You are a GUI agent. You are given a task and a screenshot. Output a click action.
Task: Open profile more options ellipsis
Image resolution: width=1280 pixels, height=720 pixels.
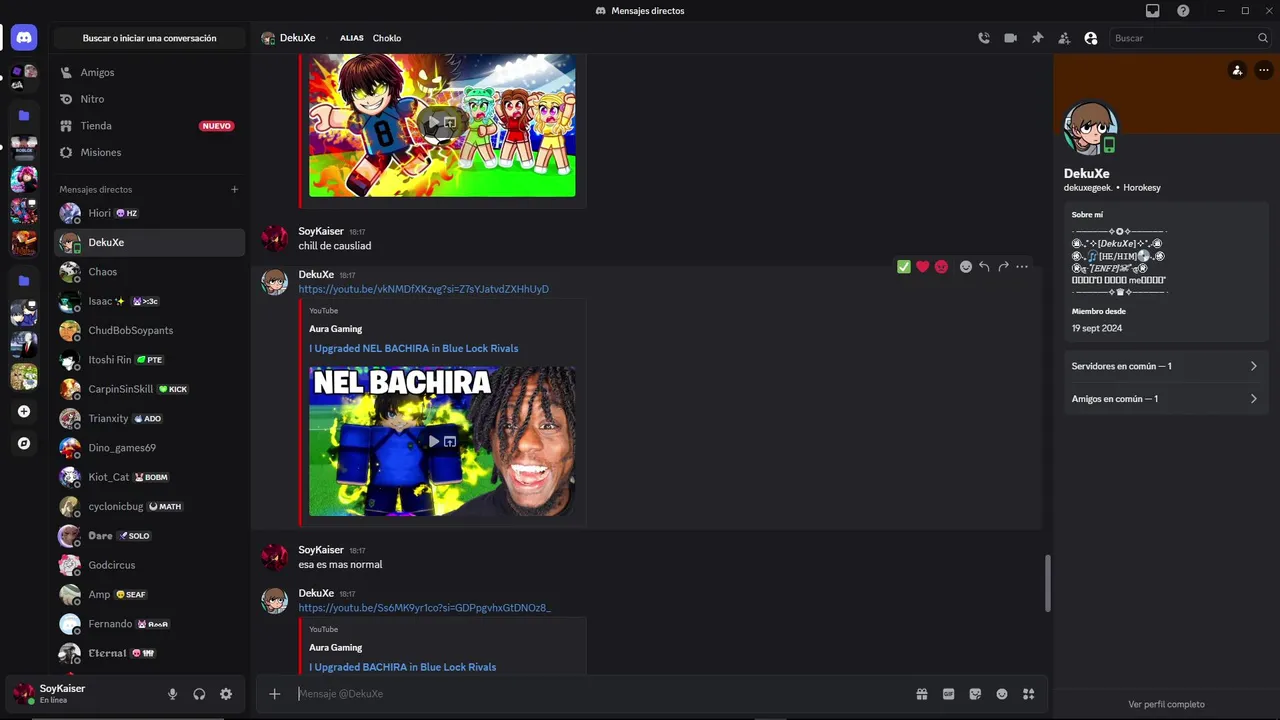[x=1264, y=70]
